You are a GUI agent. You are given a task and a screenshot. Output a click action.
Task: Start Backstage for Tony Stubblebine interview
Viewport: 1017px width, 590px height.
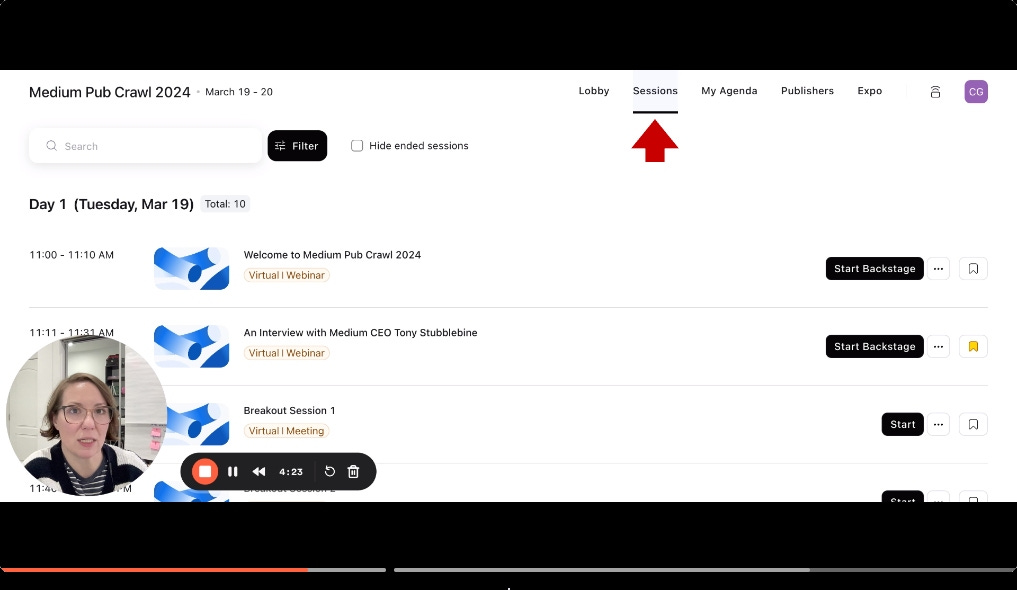874,346
